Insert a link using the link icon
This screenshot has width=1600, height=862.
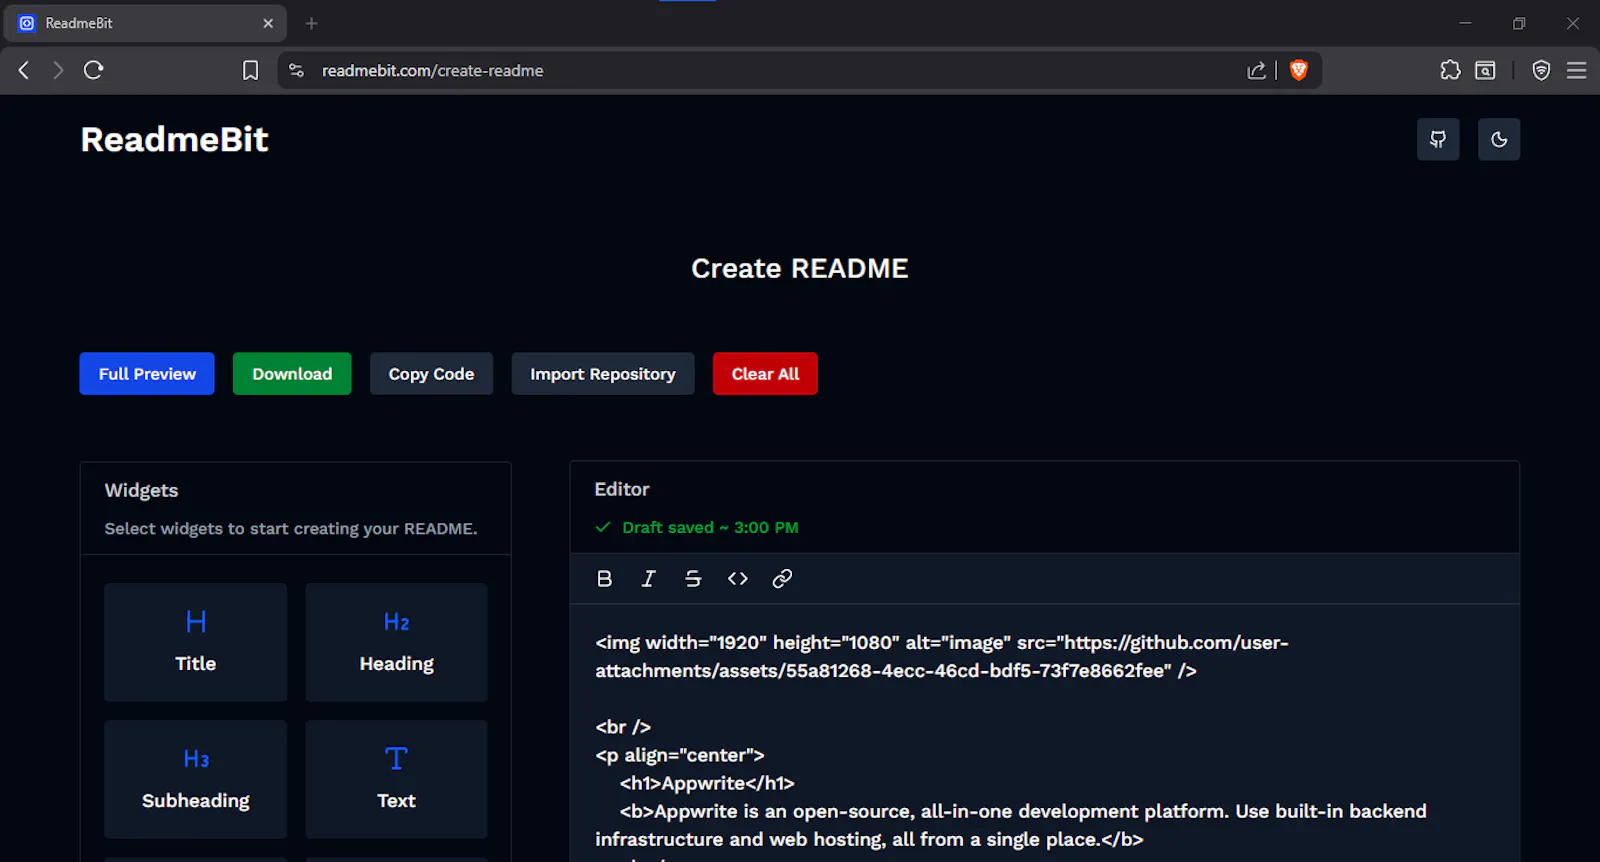782,579
